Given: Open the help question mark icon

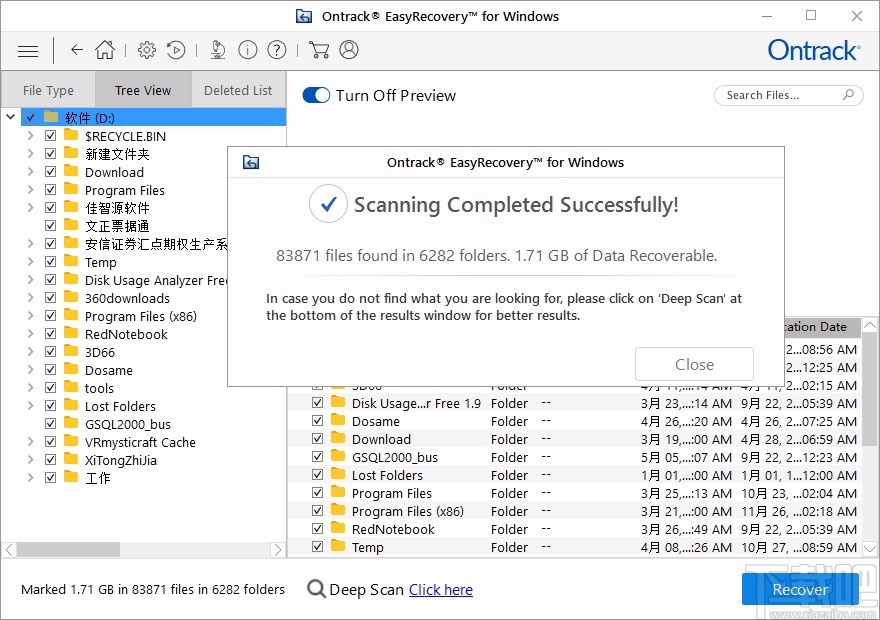Looking at the screenshot, I should pos(277,50).
